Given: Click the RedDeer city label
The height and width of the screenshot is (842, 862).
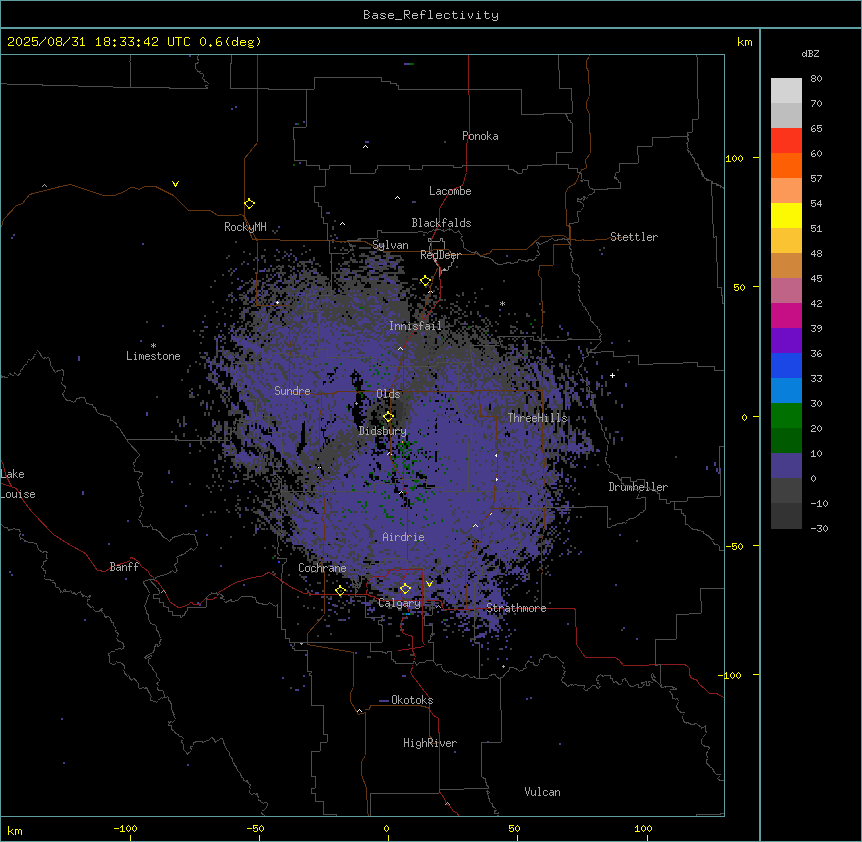Looking at the screenshot, I should tap(440, 255).
